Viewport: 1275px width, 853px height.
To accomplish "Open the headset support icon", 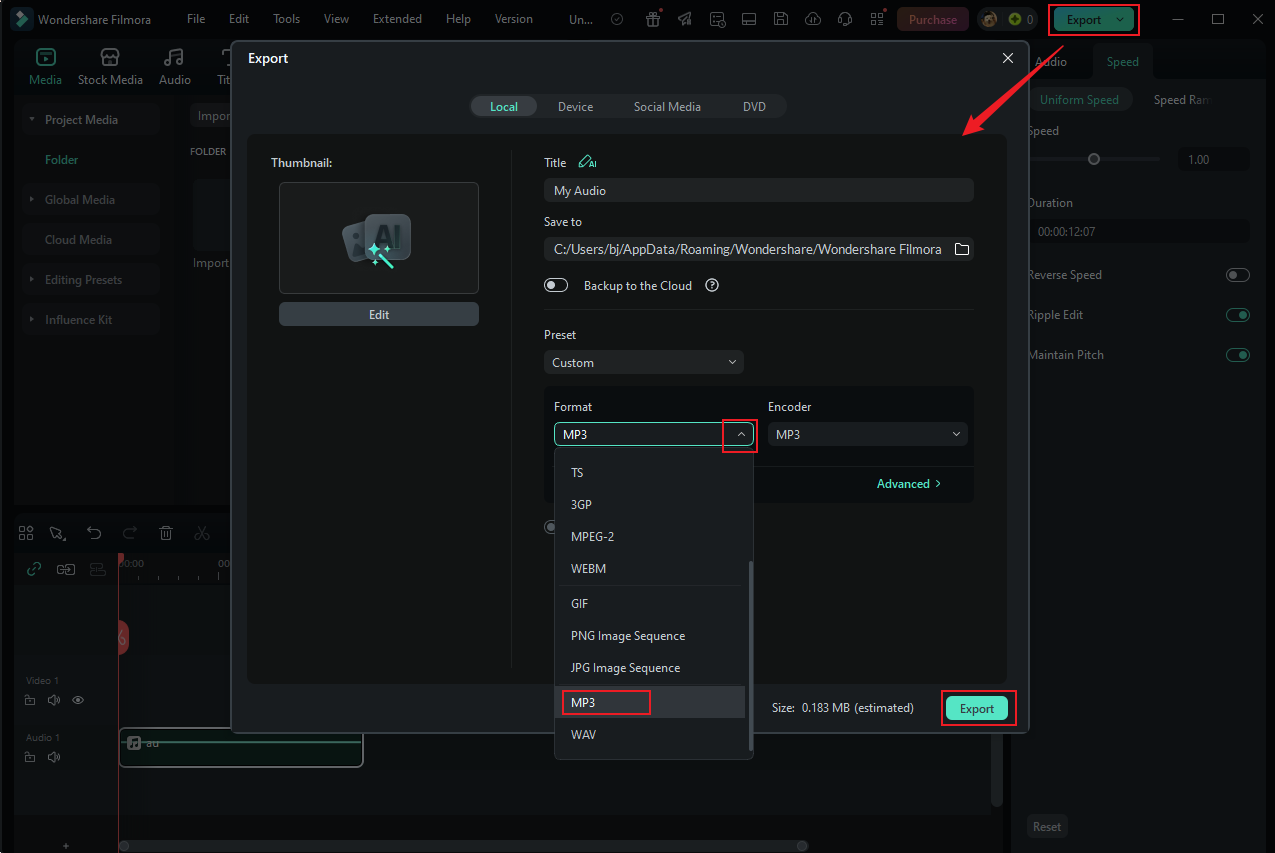I will (x=845, y=19).
